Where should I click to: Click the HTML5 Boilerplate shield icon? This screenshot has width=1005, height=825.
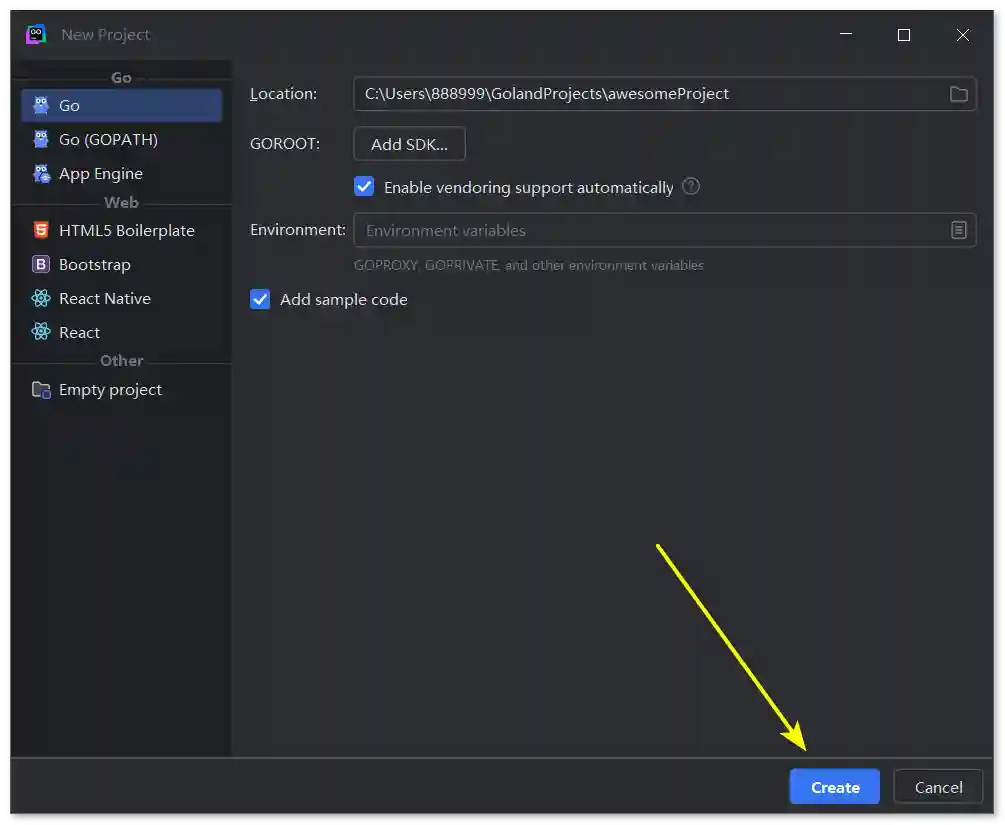[x=41, y=230]
